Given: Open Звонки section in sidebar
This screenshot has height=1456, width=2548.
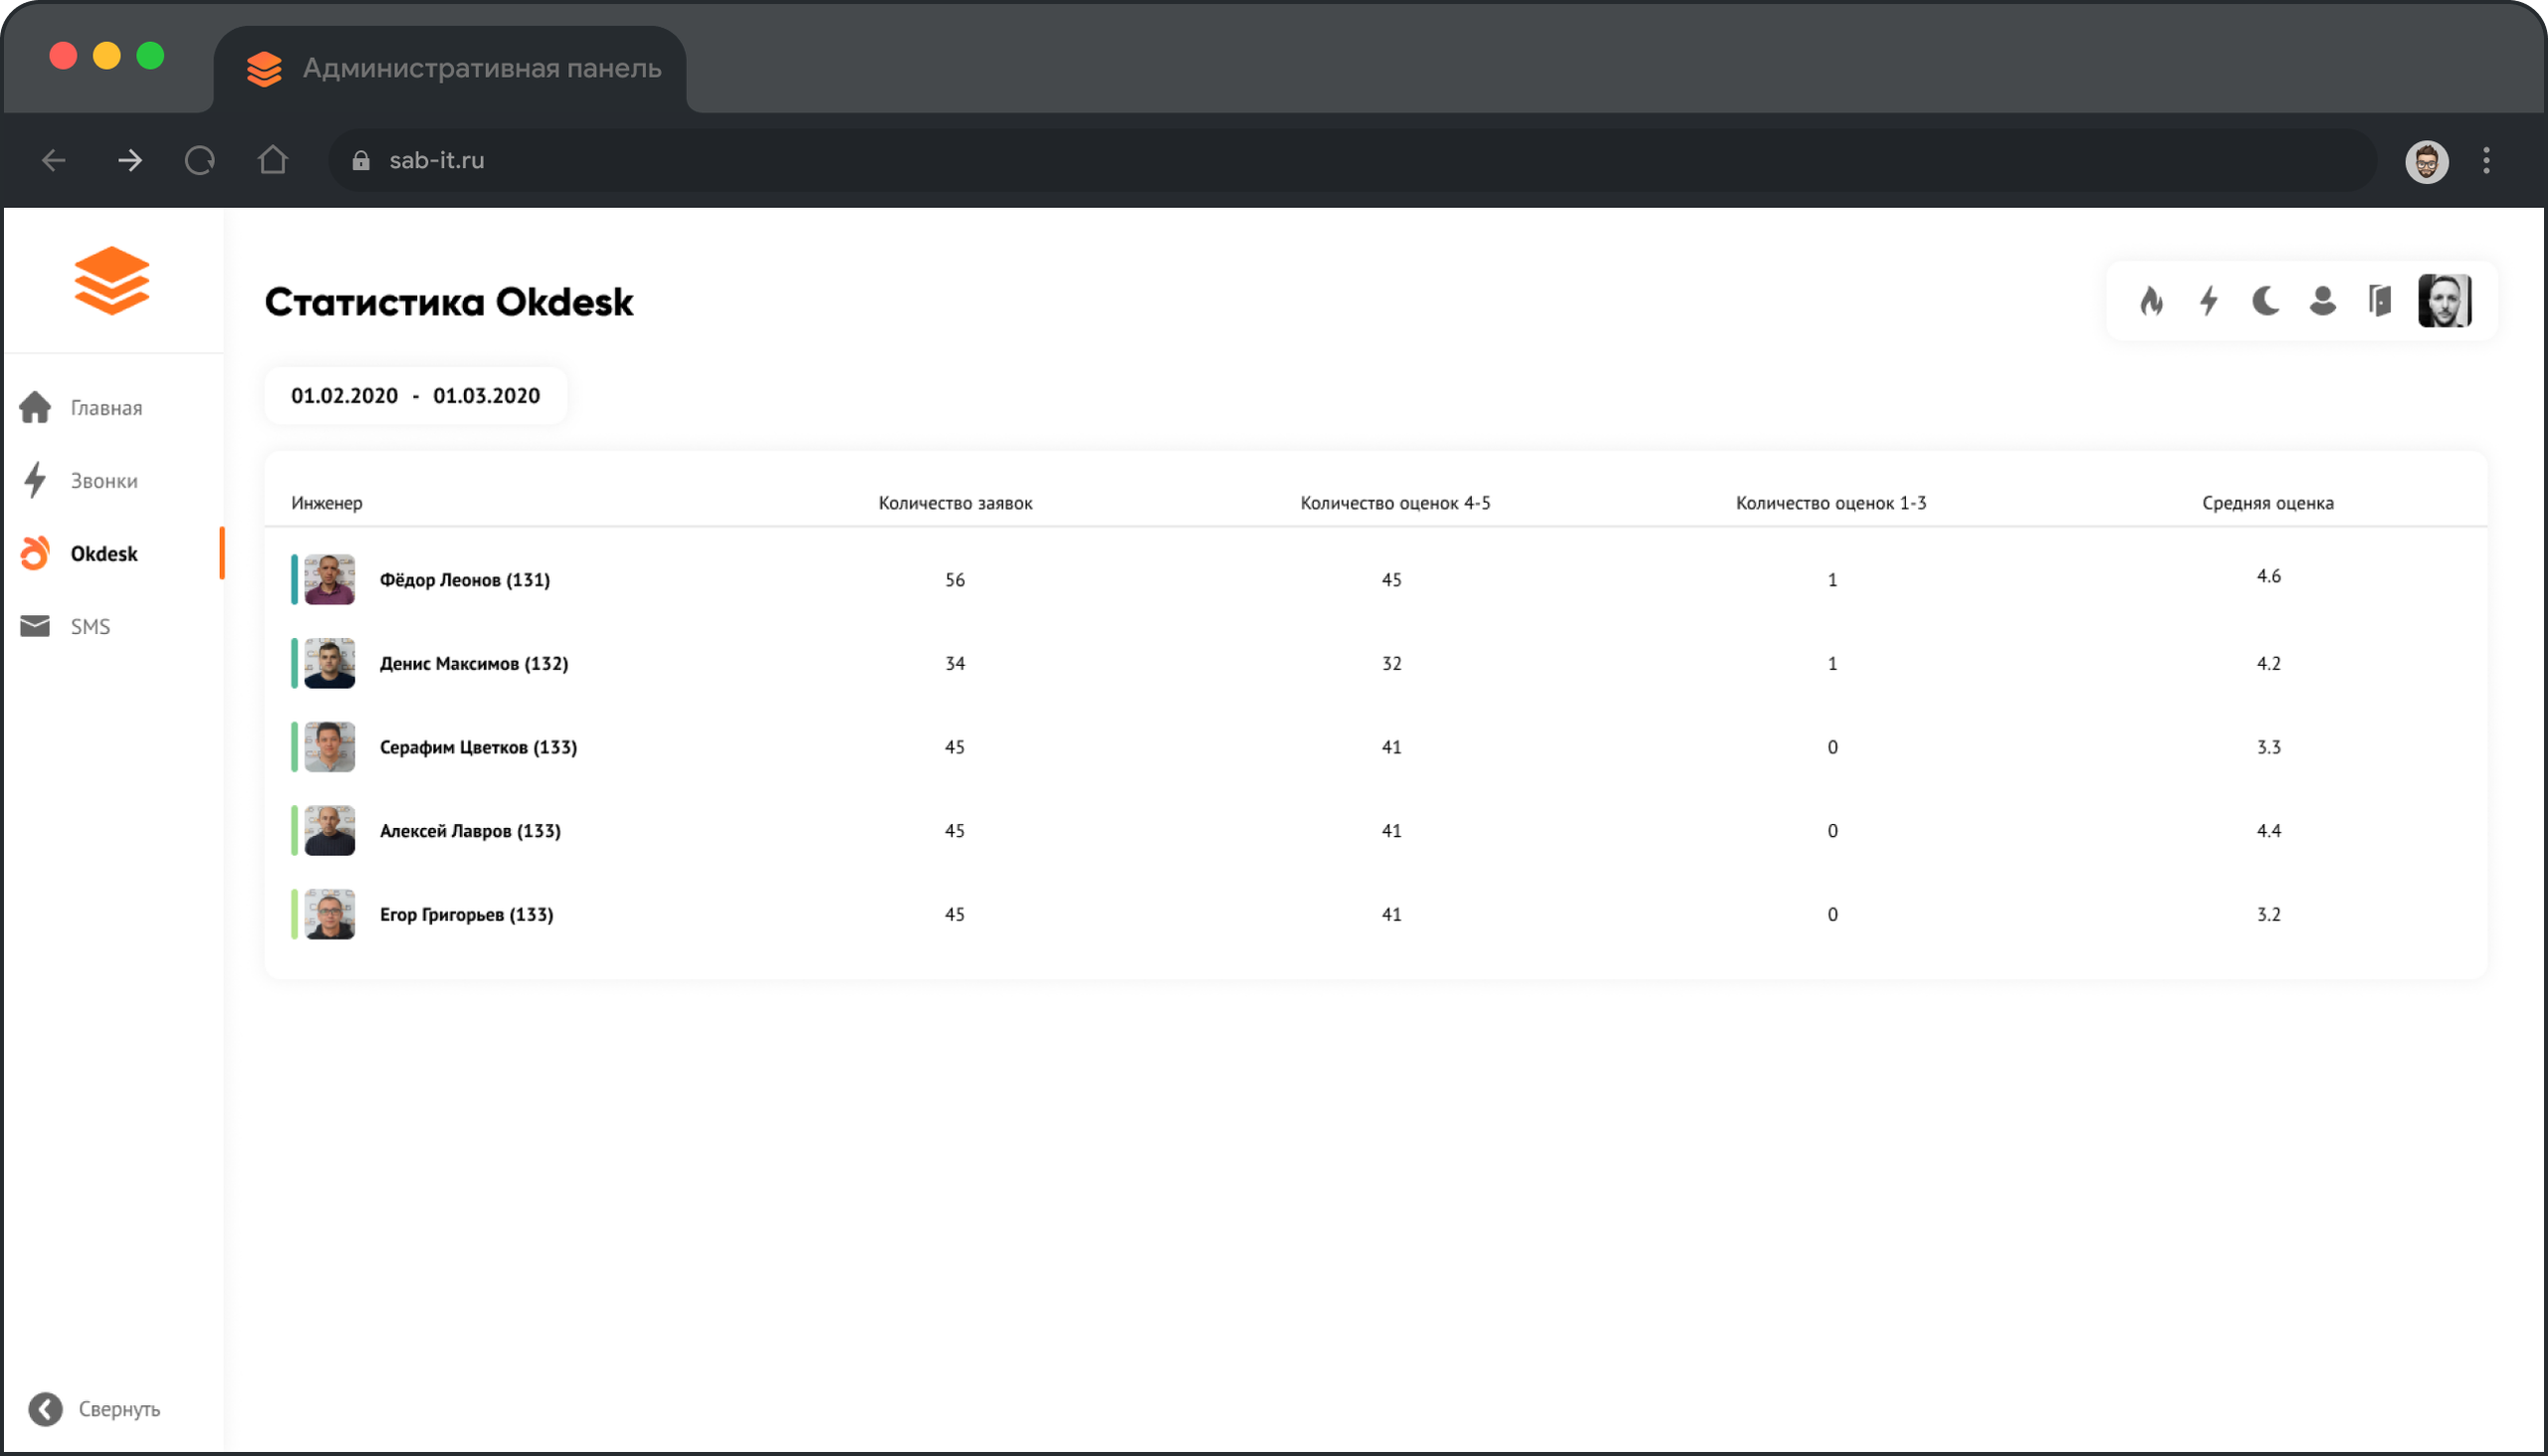Looking at the screenshot, I should pos(103,481).
